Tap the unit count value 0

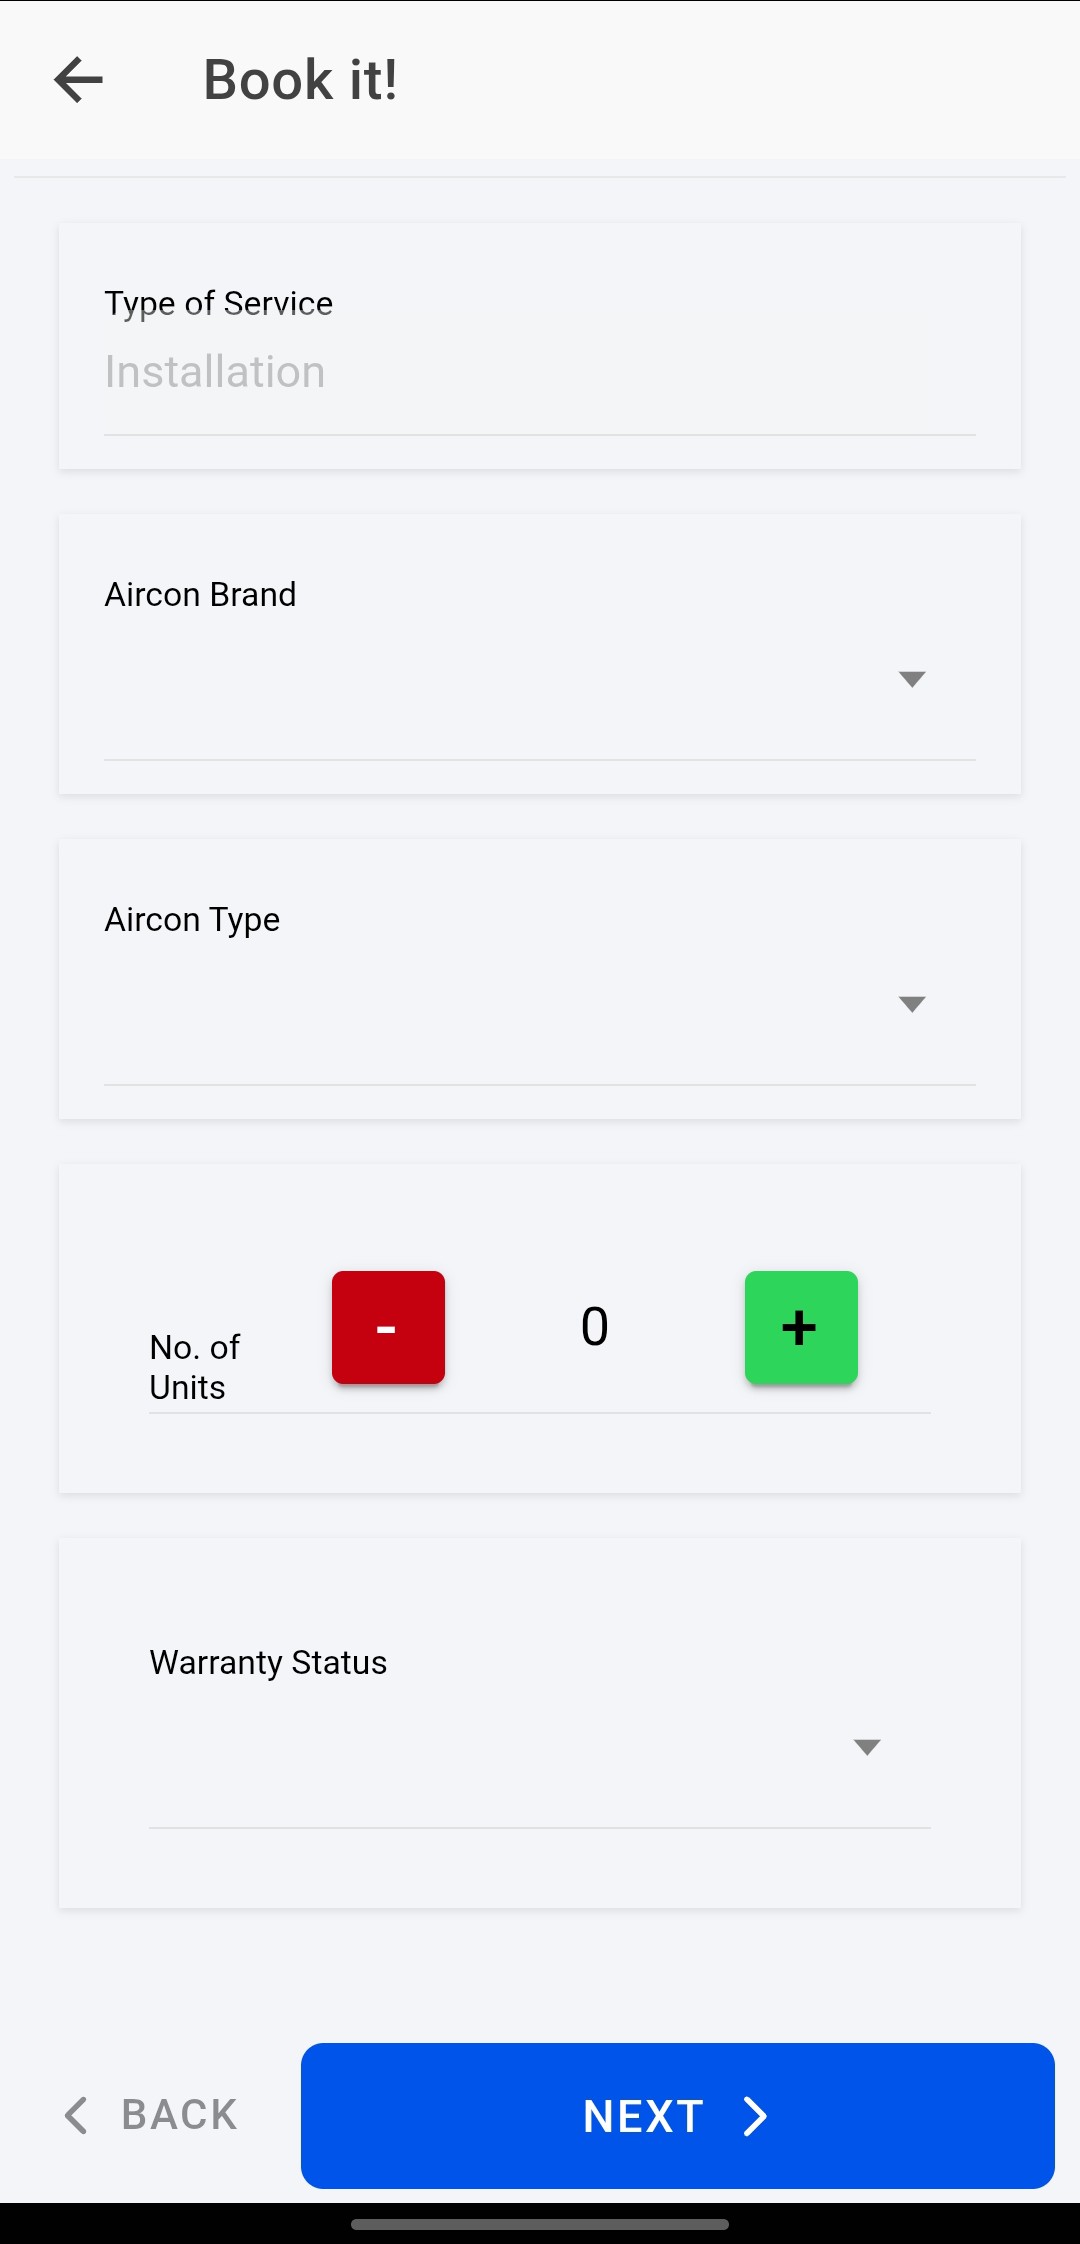tap(595, 1327)
